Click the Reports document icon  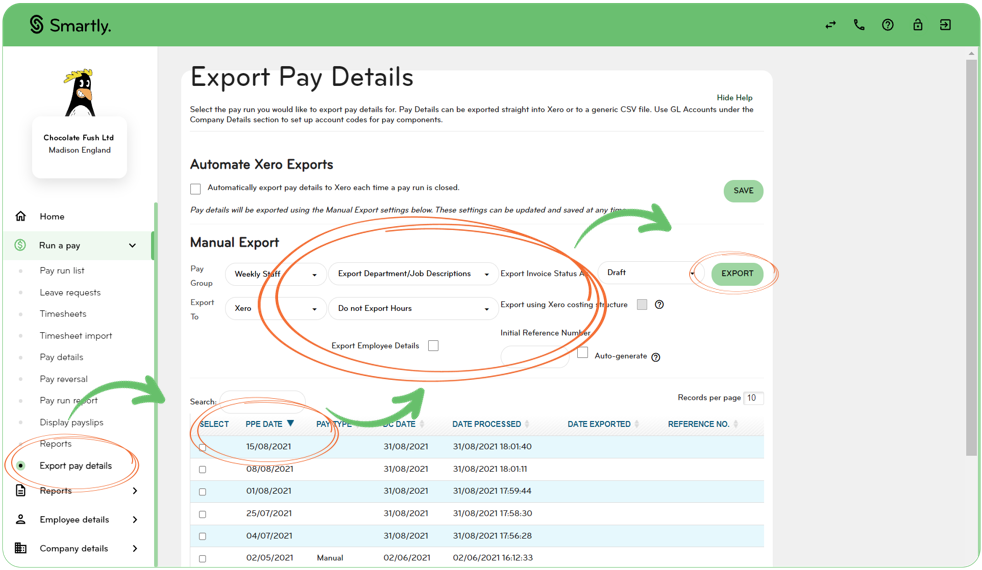click(x=21, y=490)
